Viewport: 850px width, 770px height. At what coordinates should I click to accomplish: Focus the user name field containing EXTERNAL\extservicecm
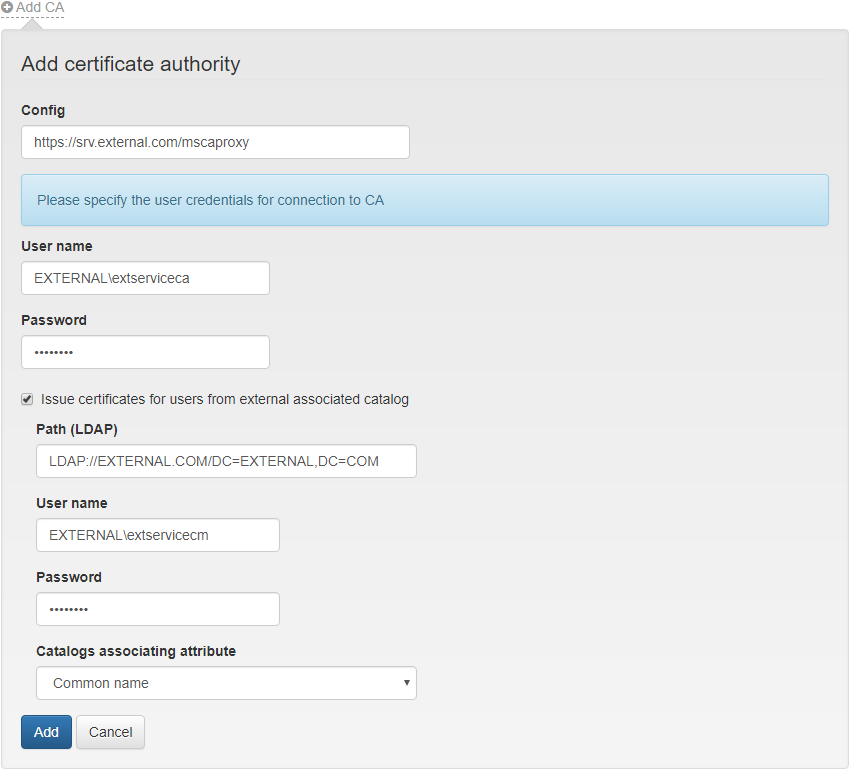tap(157, 535)
